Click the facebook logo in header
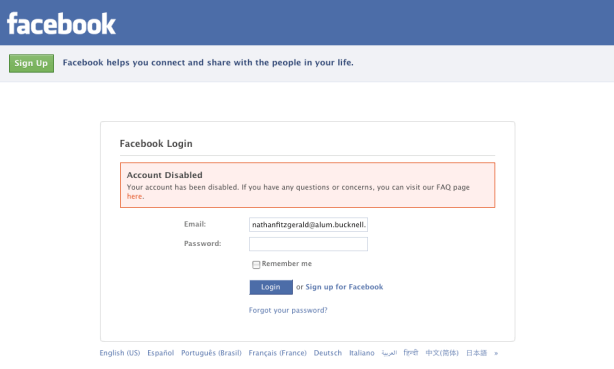Viewport: 614px width, 369px height. click(61, 24)
